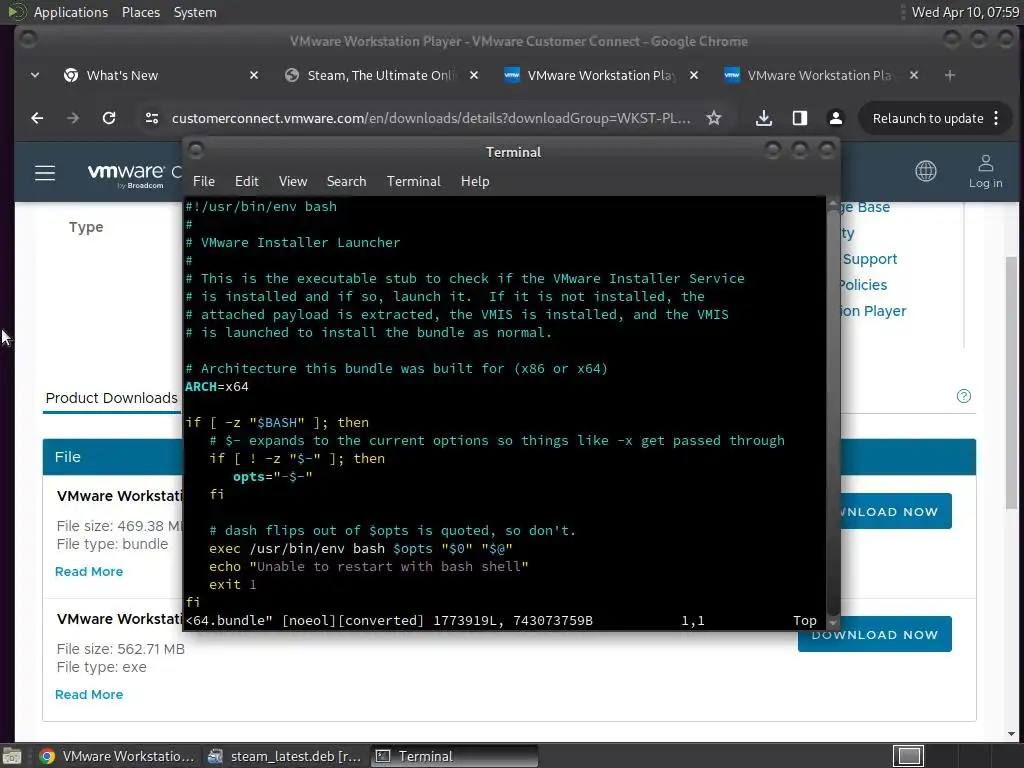Switch to steam_latest.deb taskbar entry
1024x768 pixels.
coord(285,756)
